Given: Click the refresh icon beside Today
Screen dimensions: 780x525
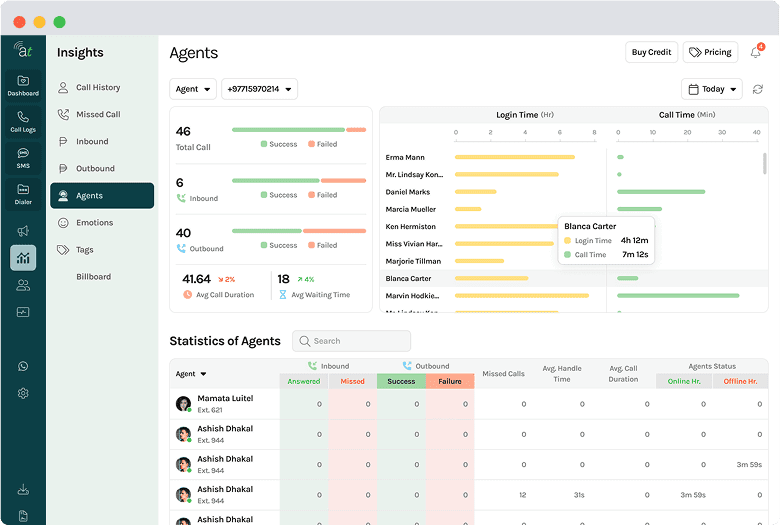Looking at the screenshot, I should pos(758,89).
